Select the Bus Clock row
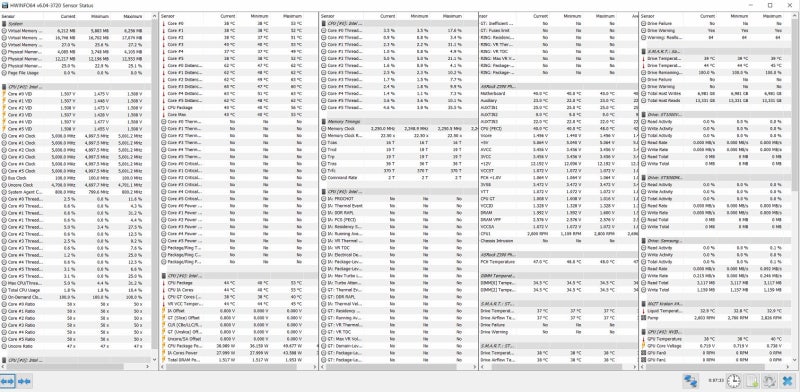Screen dimensions: 800x392 pyautogui.click(x=76, y=178)
